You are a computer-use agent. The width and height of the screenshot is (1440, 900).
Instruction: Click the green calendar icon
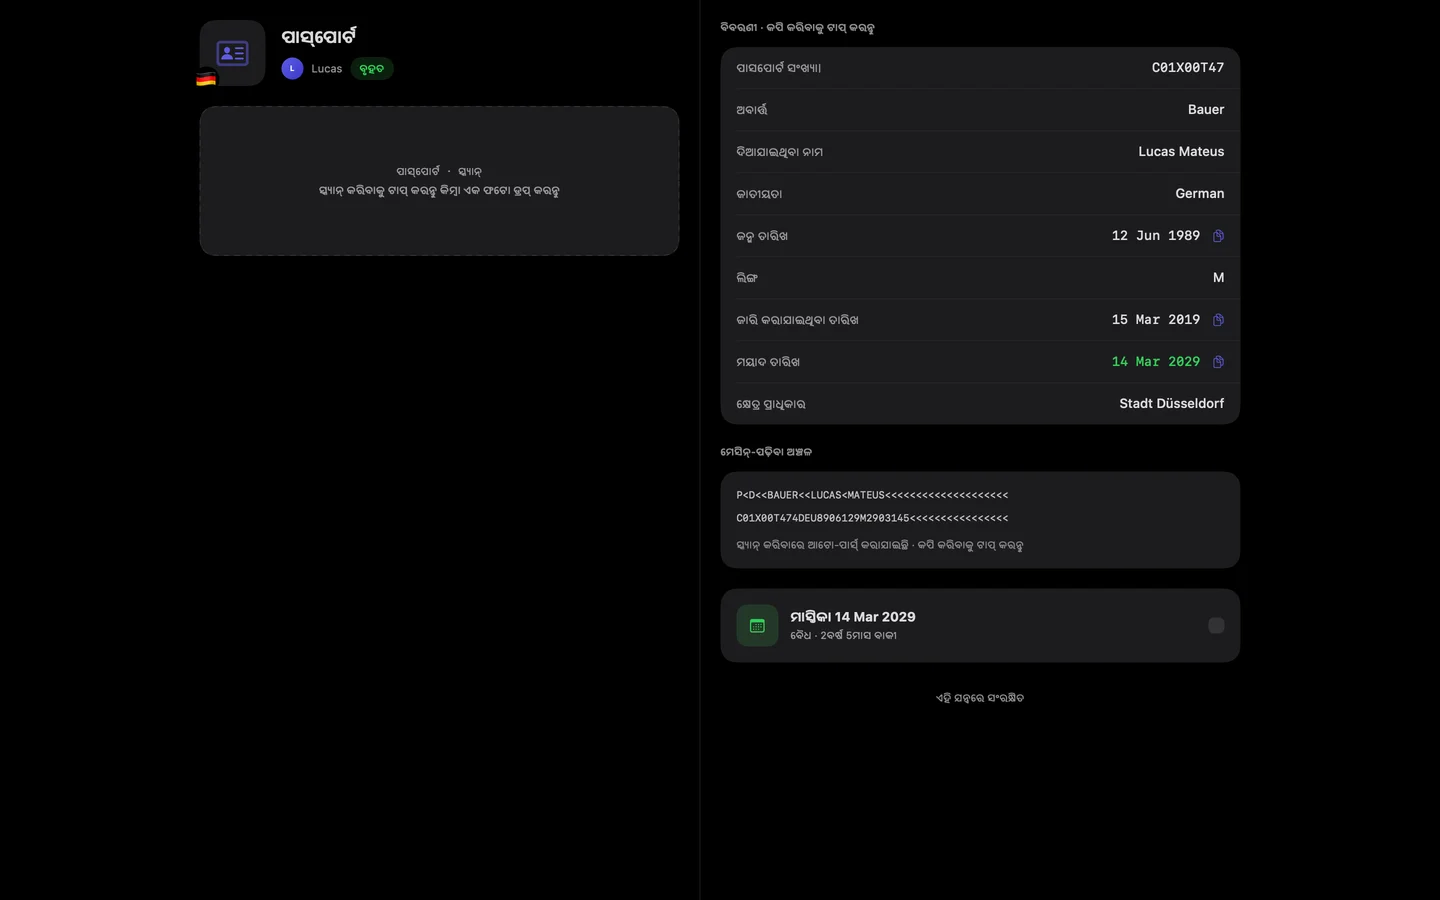point(757,626)
